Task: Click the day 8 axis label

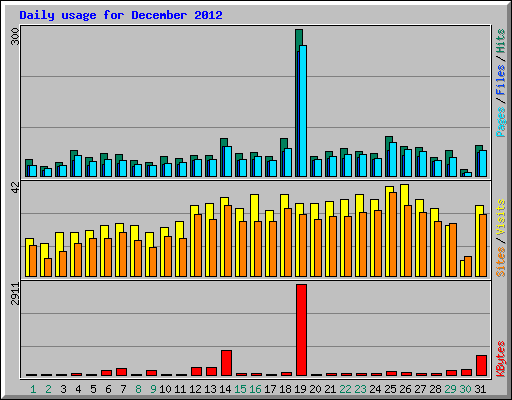Action: [x=138, y=389]
